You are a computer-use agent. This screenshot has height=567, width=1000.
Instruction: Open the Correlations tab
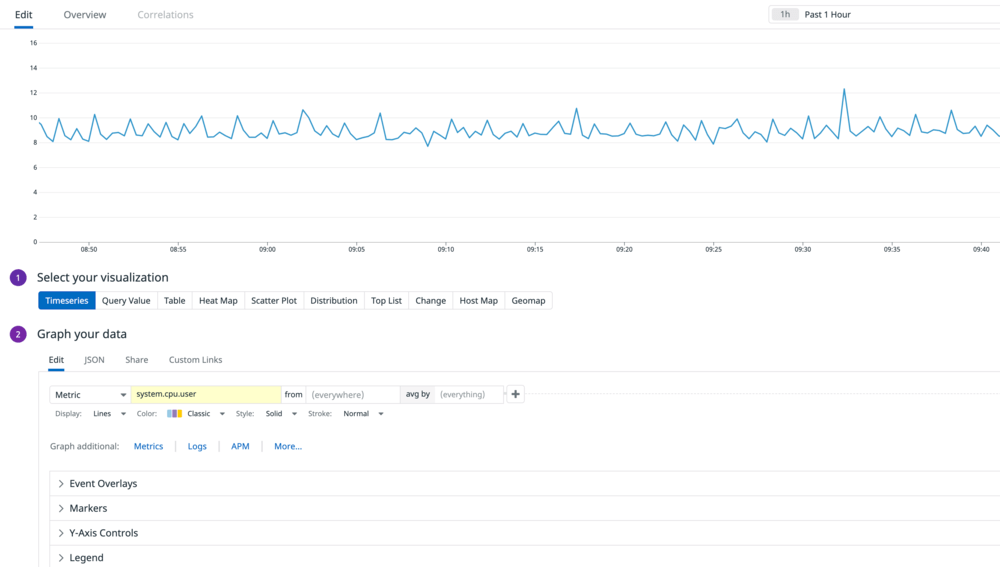click(165, 15)
